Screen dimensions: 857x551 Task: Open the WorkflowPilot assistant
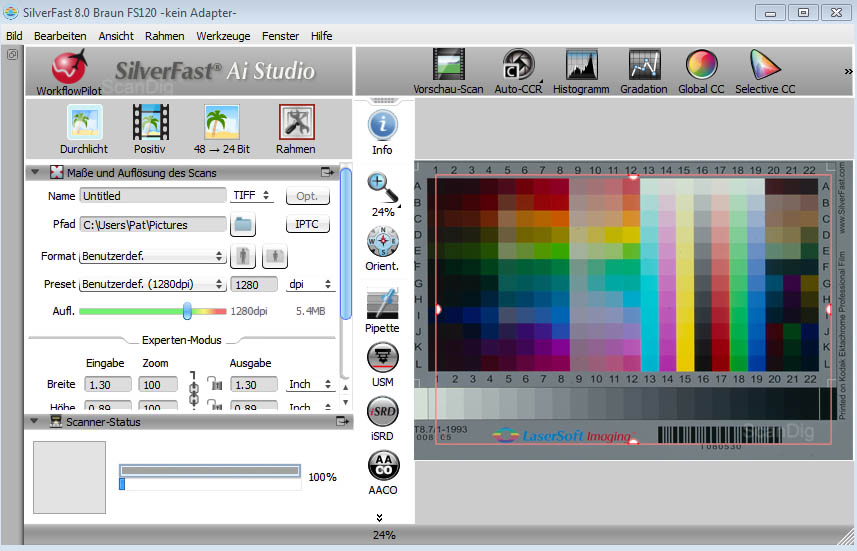point(69,72)
